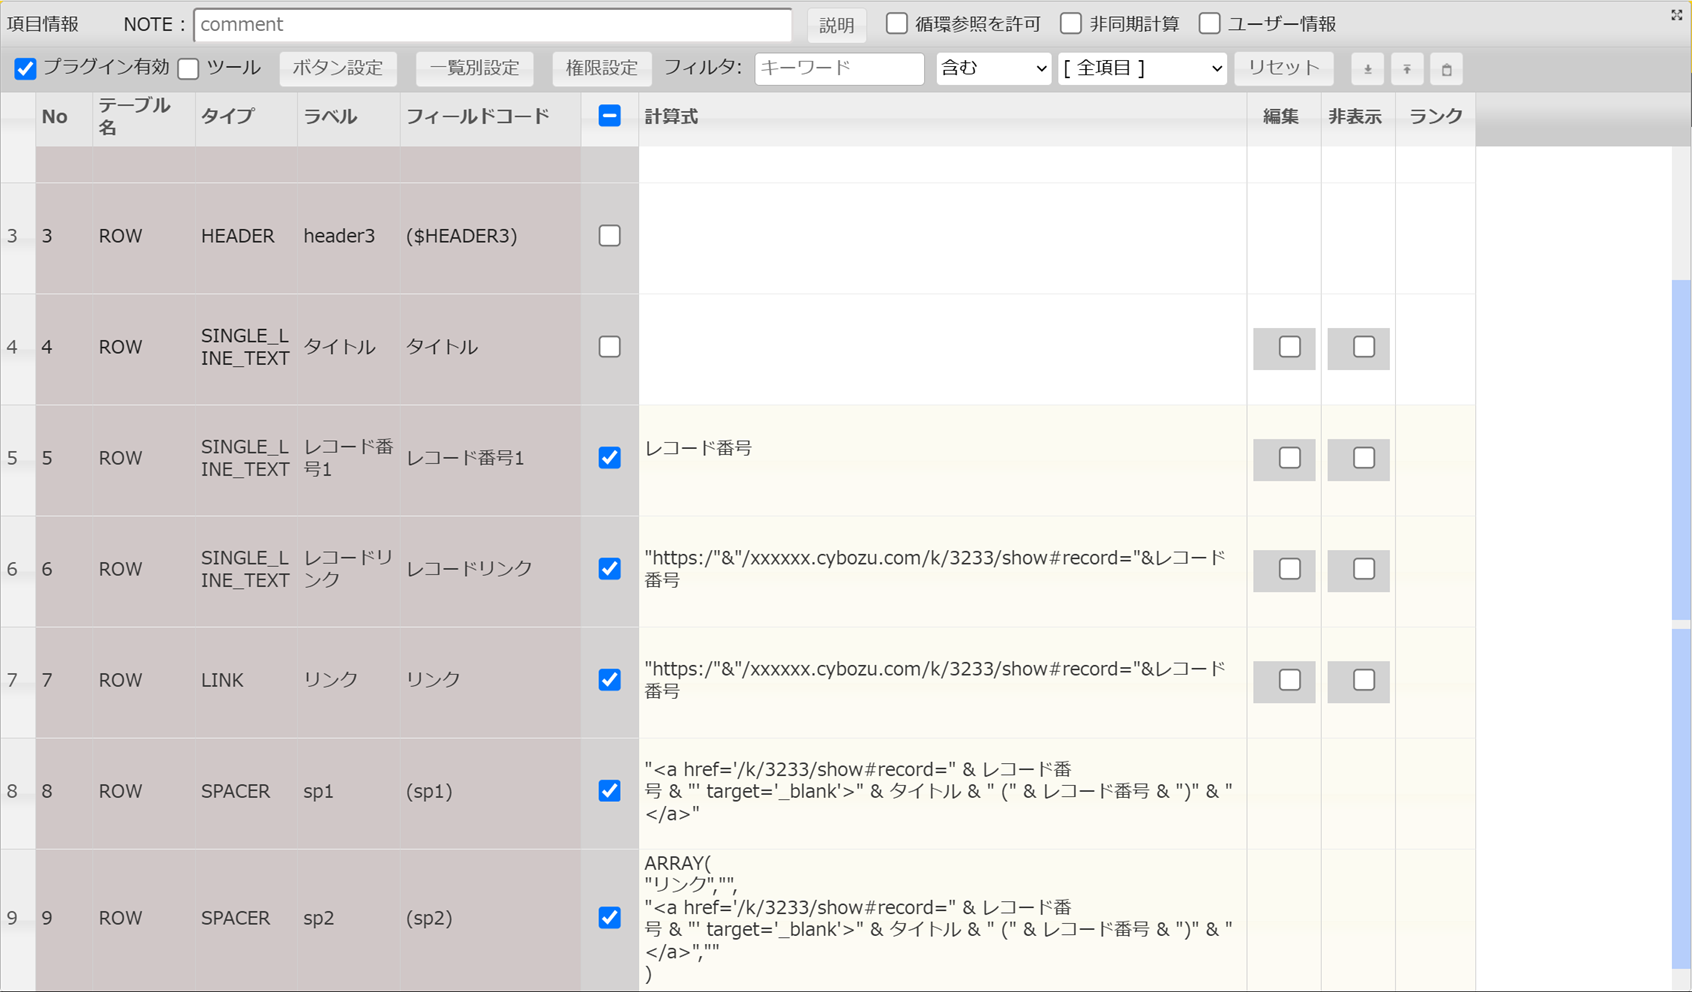1692x992 pixels.
Task: Open 権限設定 settings
Action: [x=601, y=68]
